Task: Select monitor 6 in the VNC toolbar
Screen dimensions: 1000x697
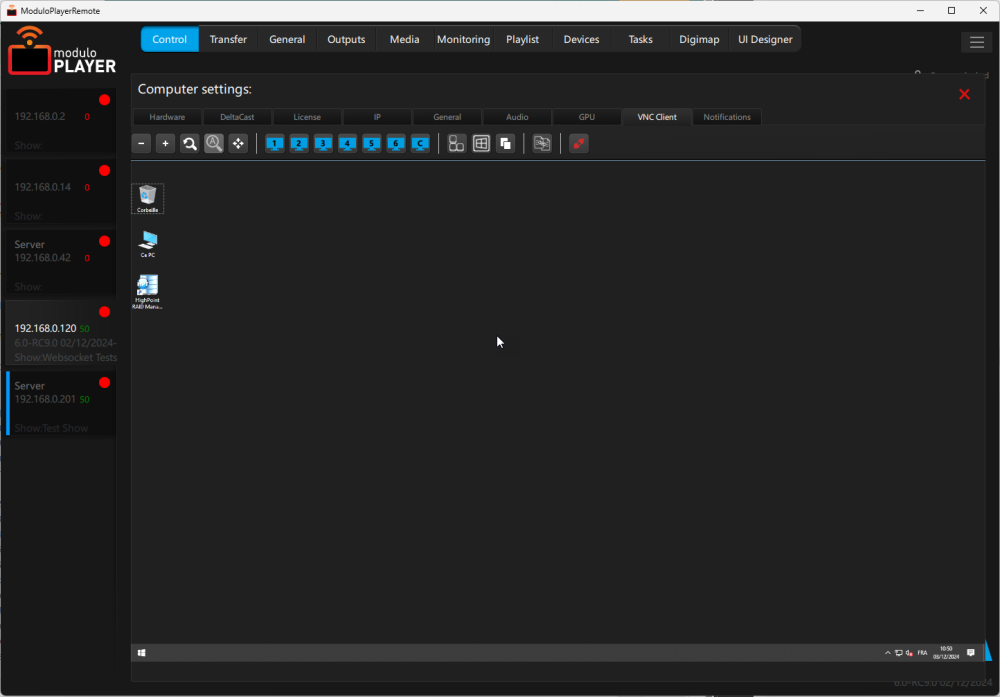Action: click(395, 143)
